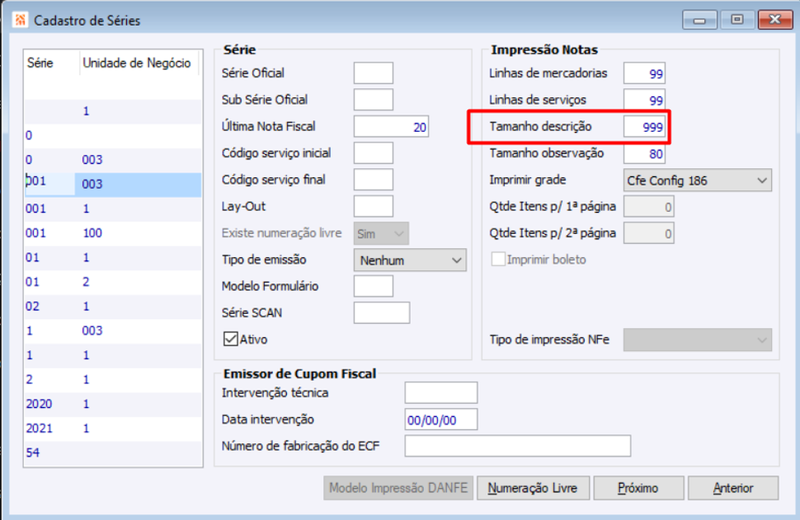The width and height of the screenshot is (800, 520).
Task: Select the Série 54 row
Action: 113,453
